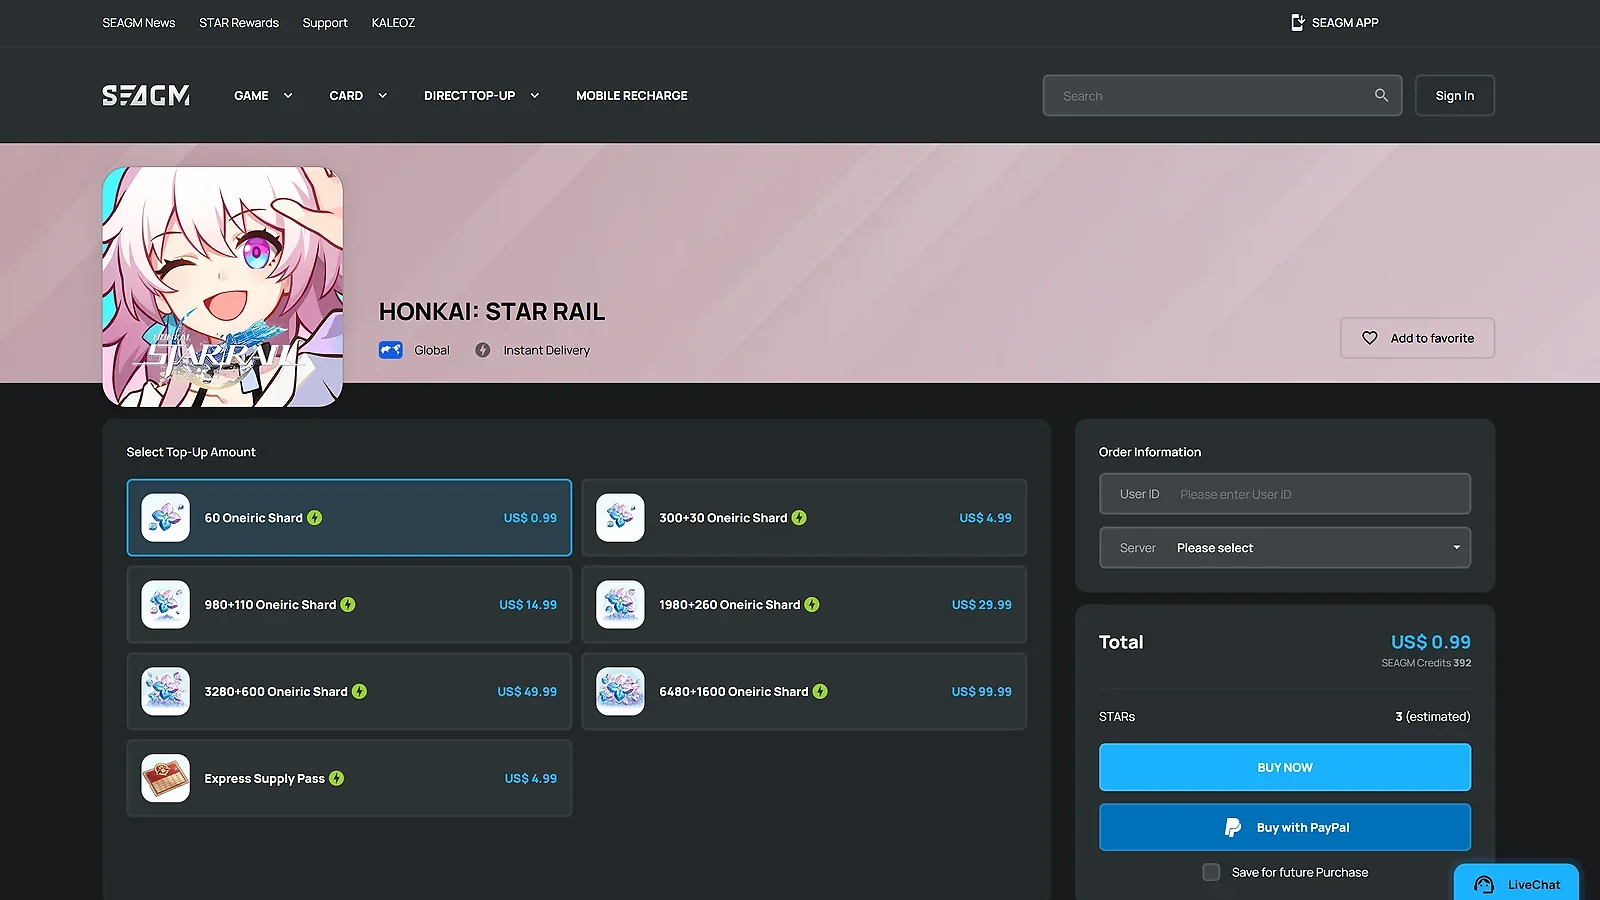Click the Honkai Star Rail game thumbnail
The image size is (1600, 900).
pos(223,287)
